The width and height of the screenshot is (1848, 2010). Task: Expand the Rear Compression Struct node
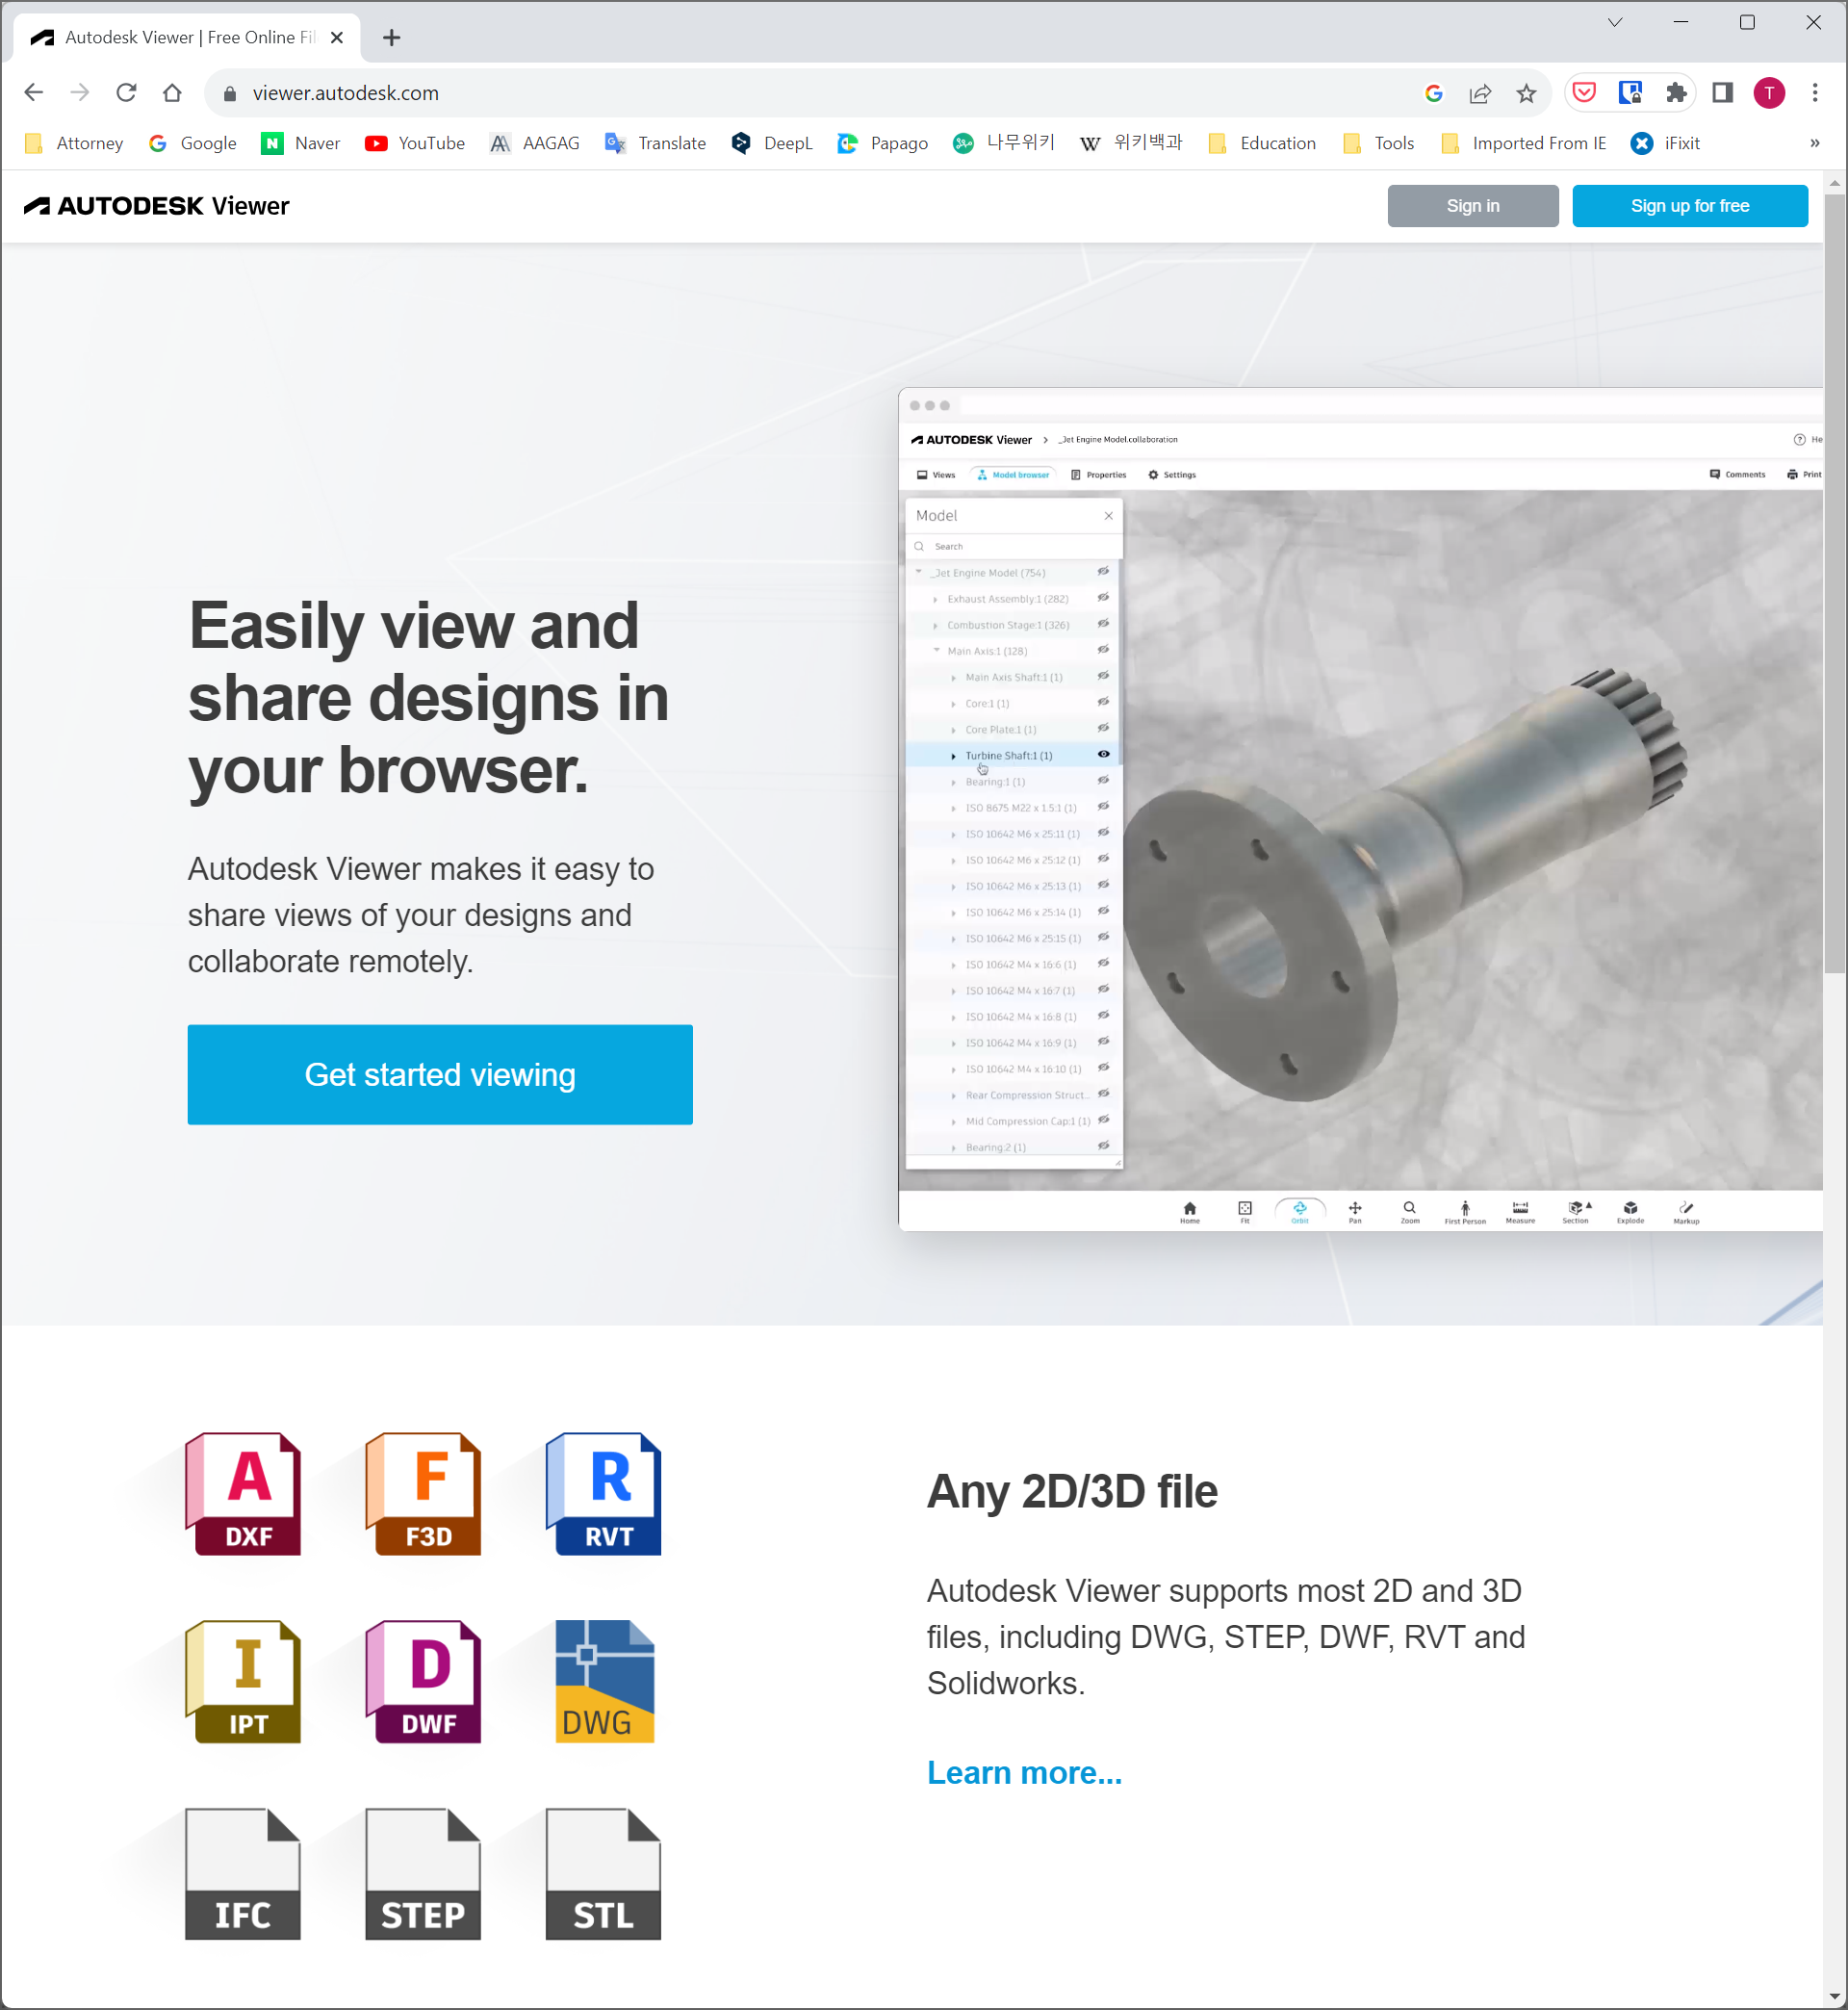(x=953, y=1096)
